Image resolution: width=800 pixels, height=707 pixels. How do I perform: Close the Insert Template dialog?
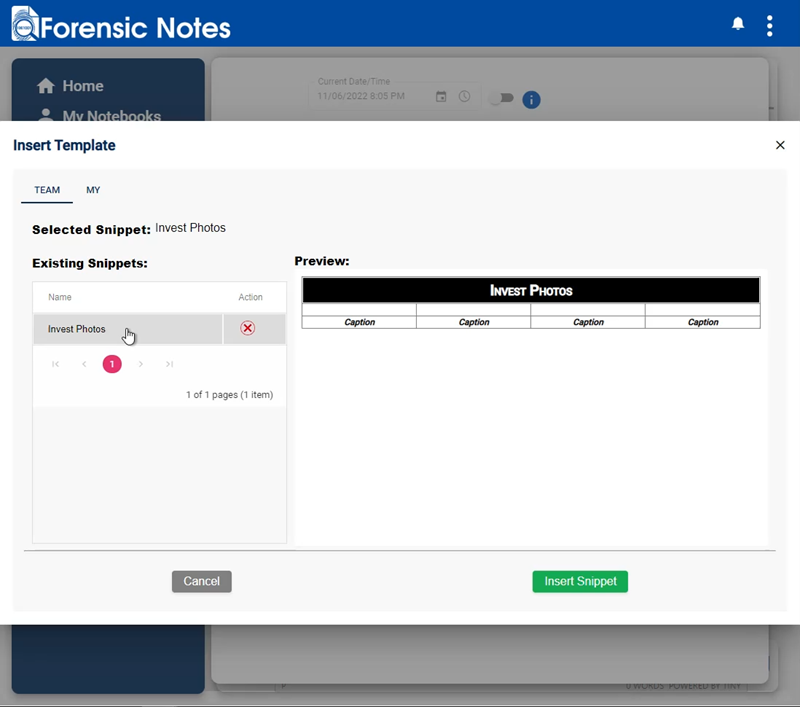780,145
